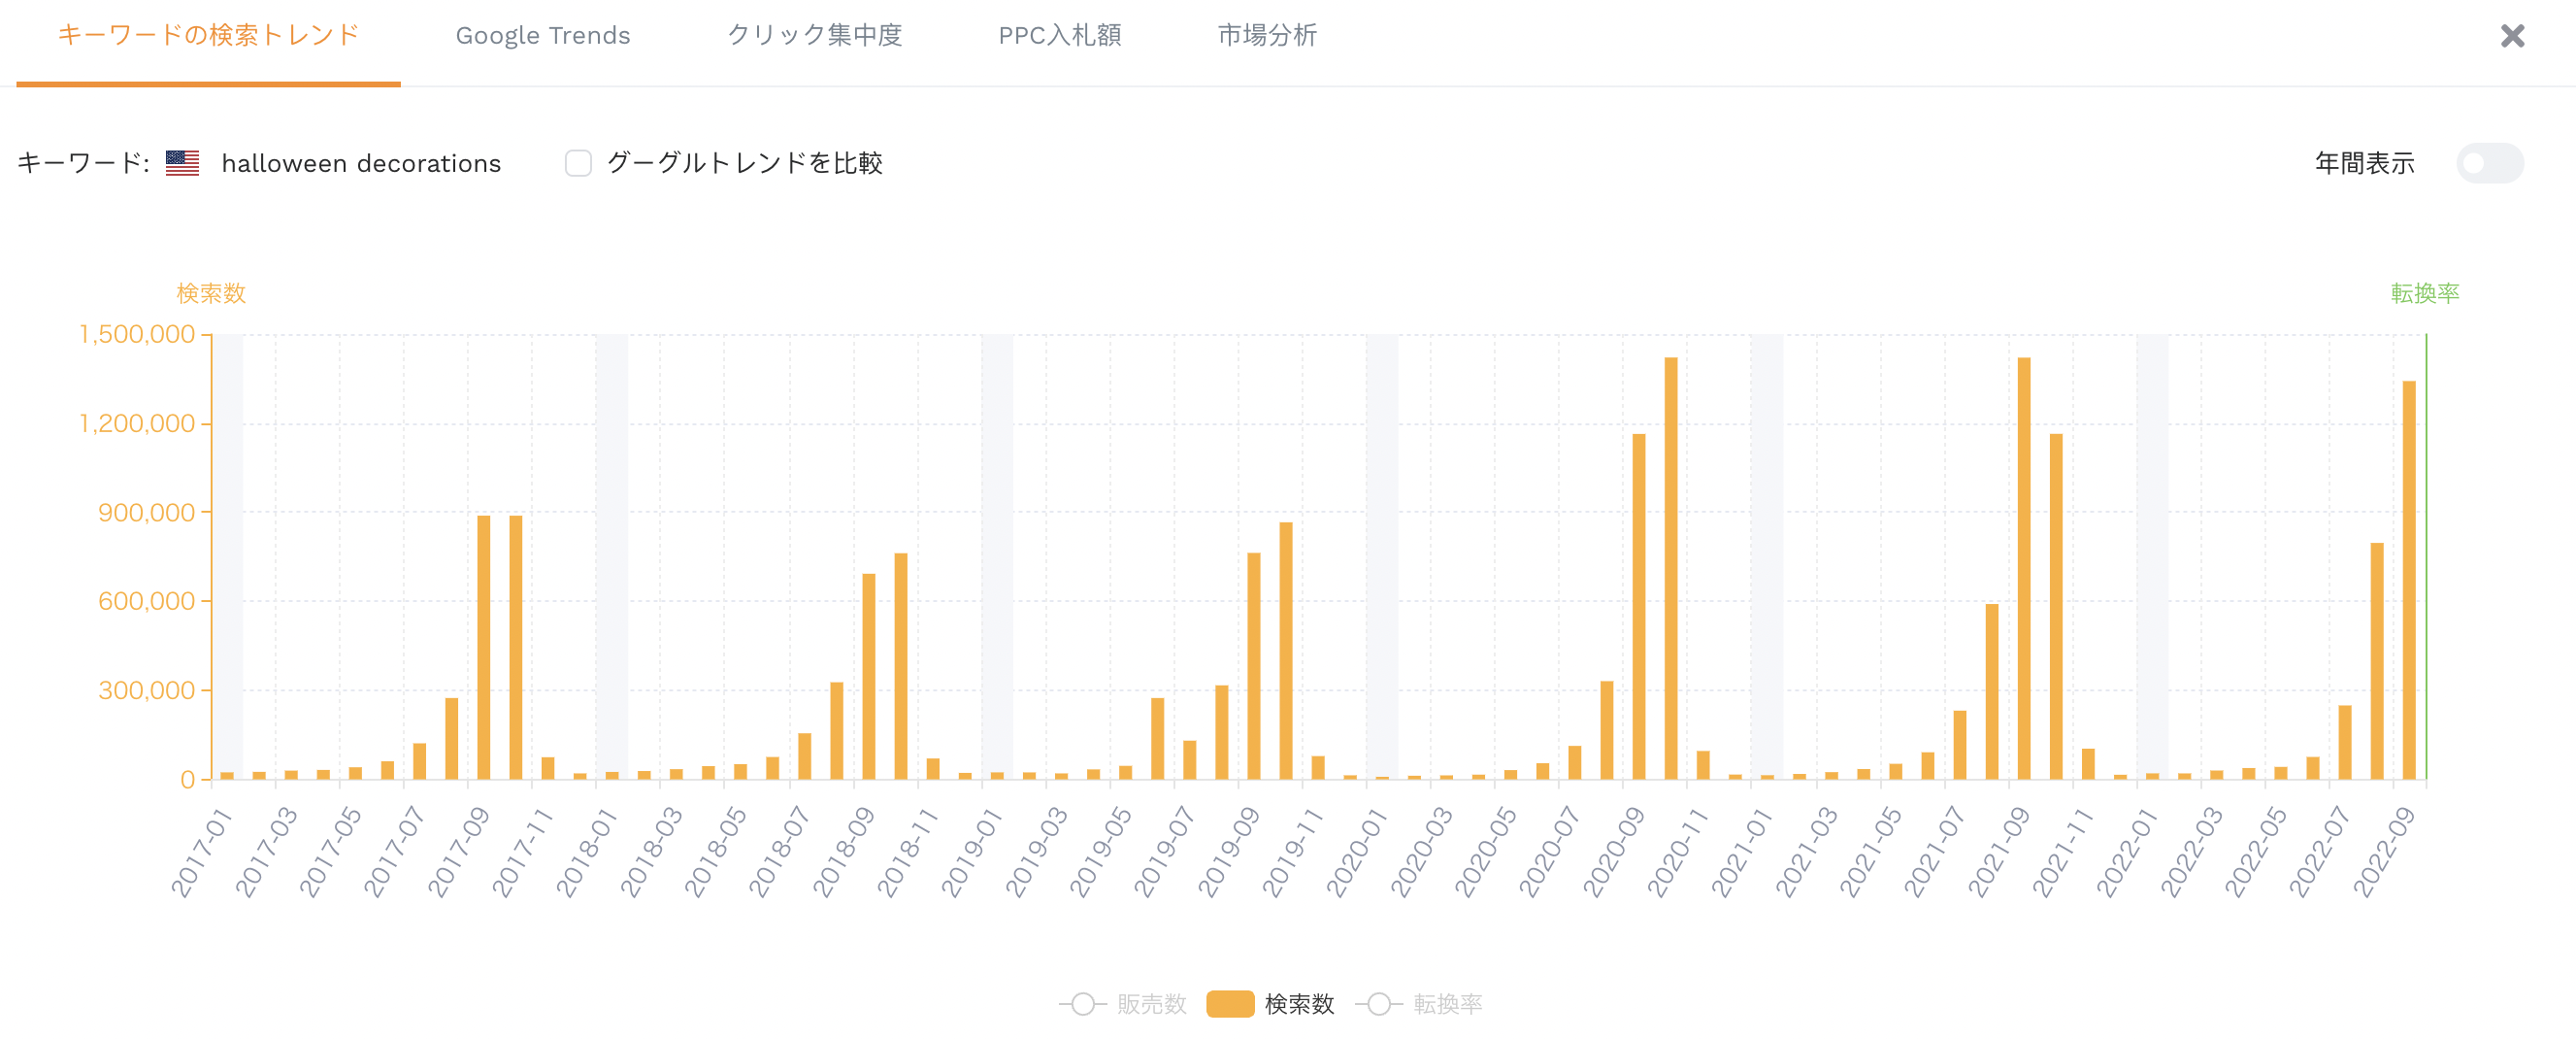Click the 2018-10 bar
Screen dimensions: 2576x1039
901,666
